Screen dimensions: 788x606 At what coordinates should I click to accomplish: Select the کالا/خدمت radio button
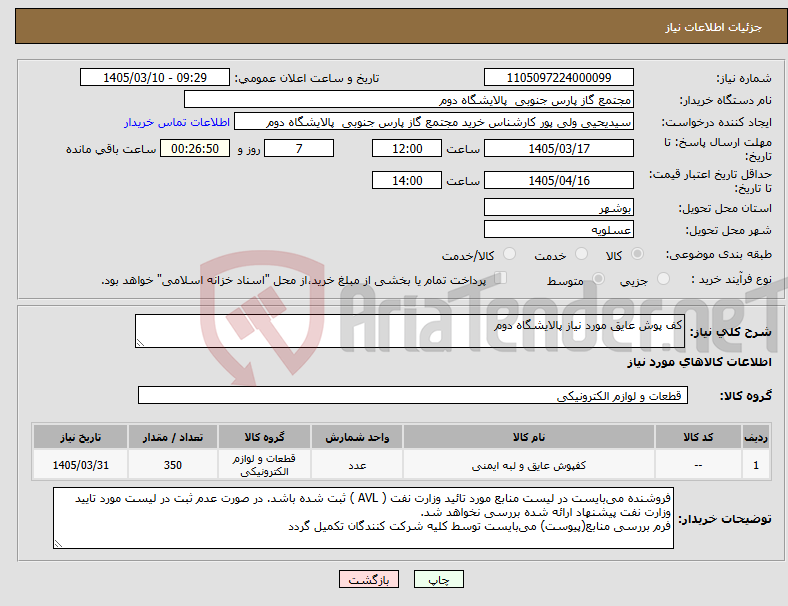(509, 254)
